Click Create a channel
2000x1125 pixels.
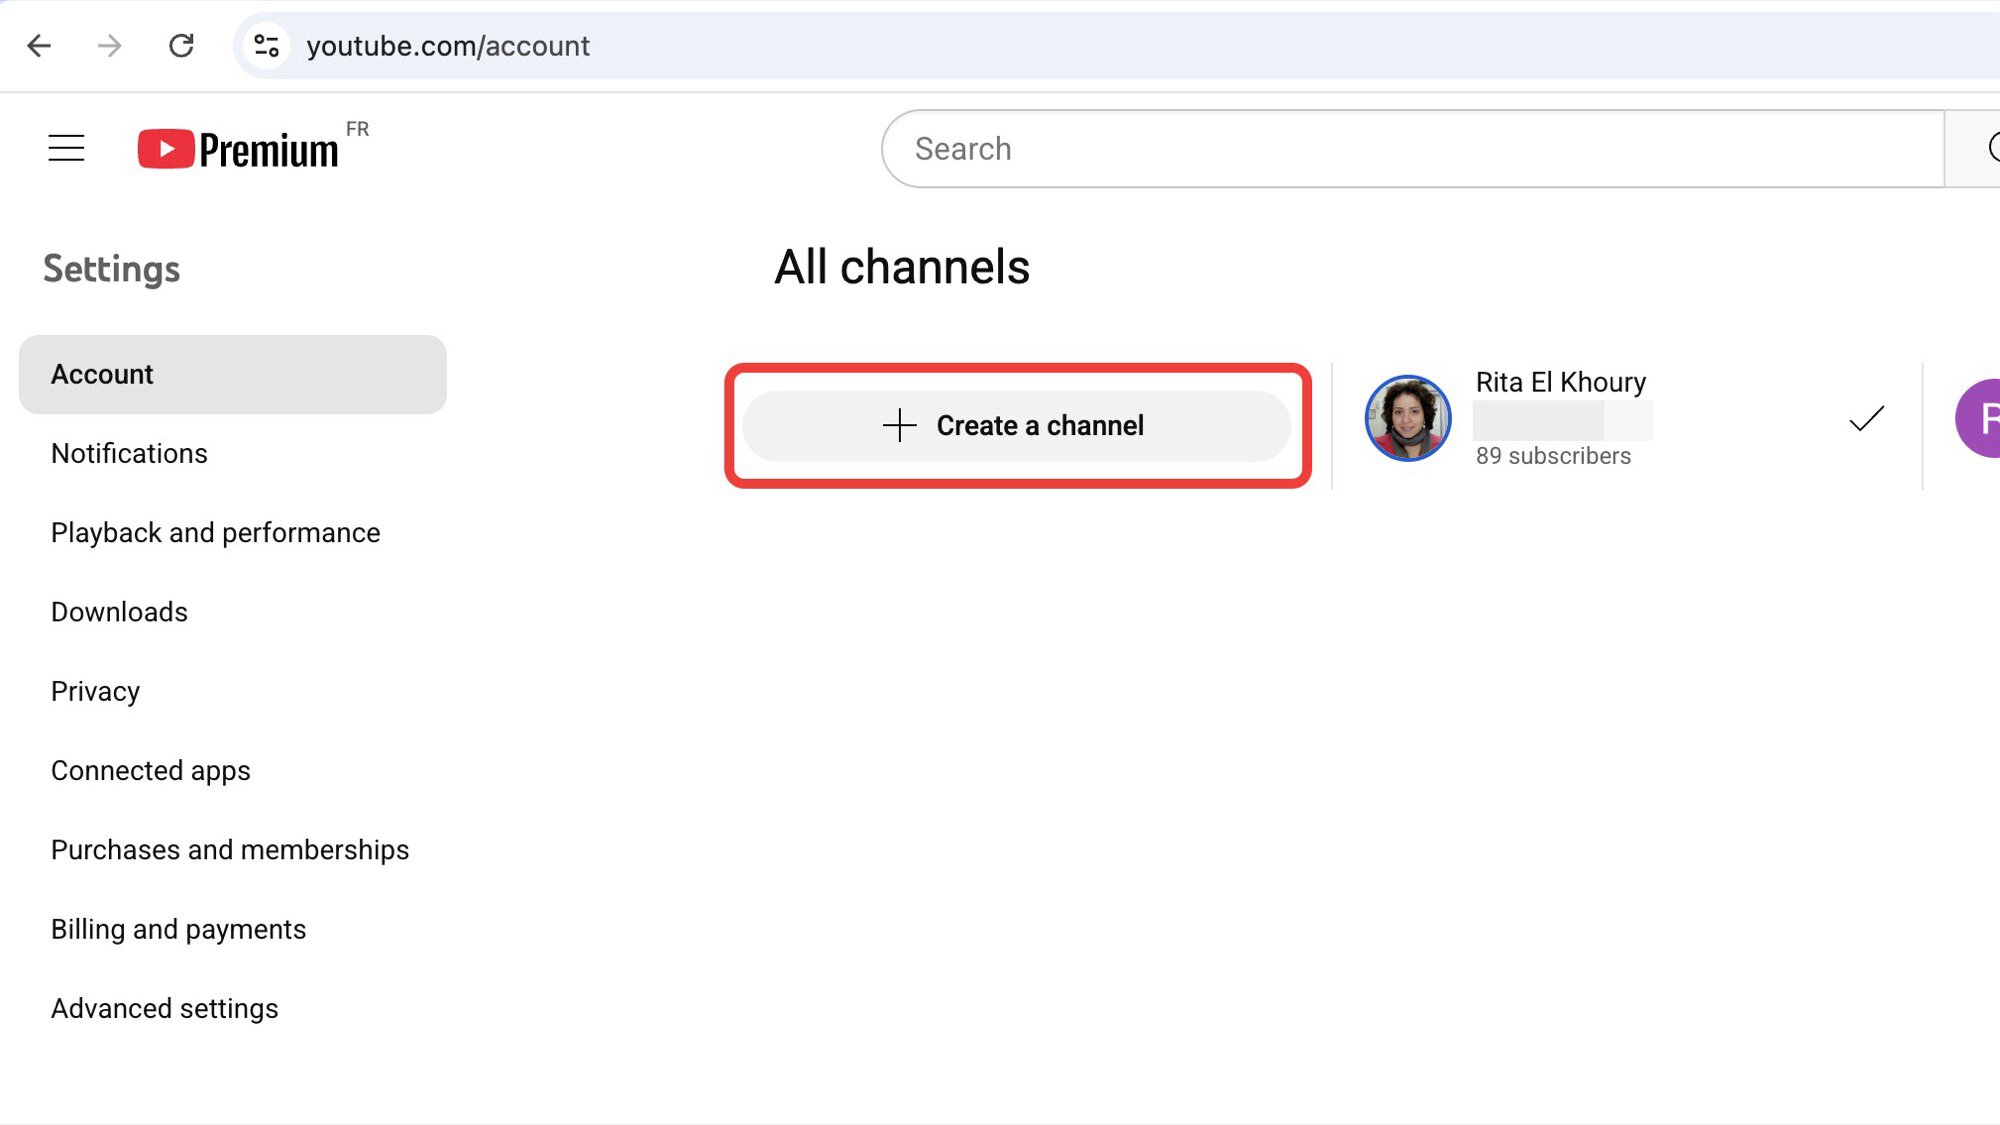pyautogui.click(x=1017, y=425)
